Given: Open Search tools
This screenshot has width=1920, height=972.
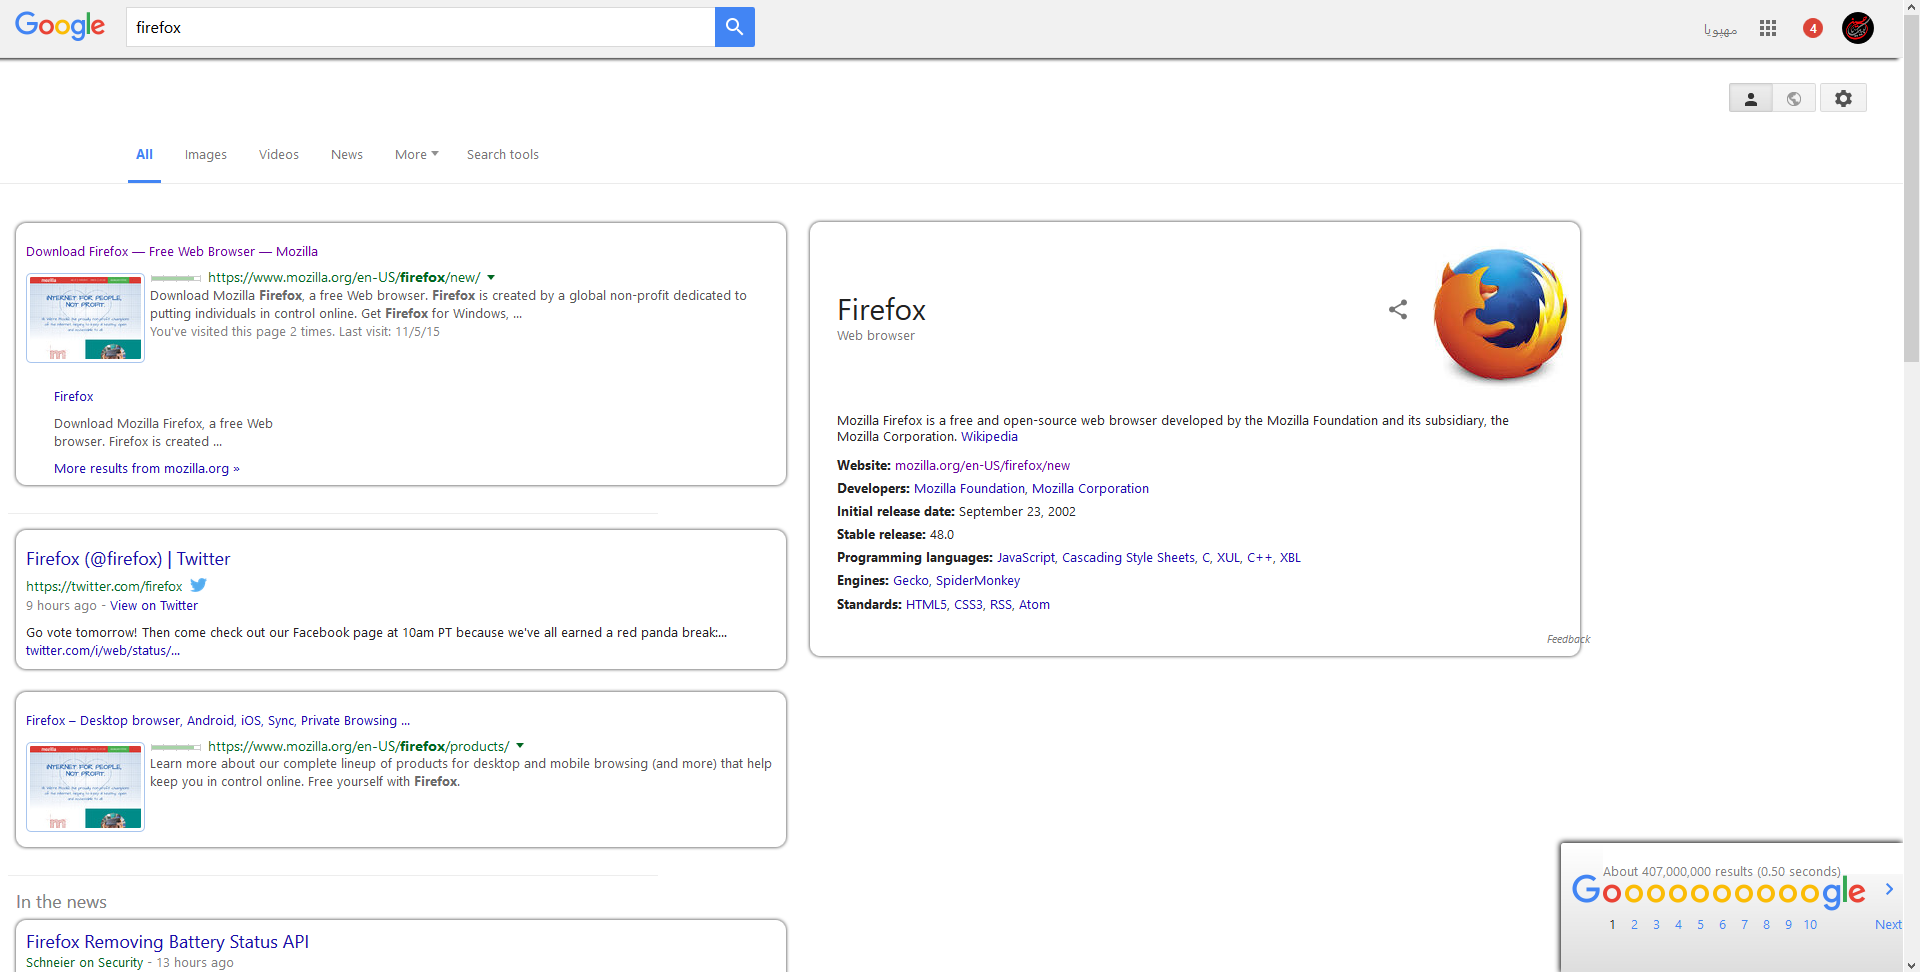Looking at the screenshot, I should point(503,155).
